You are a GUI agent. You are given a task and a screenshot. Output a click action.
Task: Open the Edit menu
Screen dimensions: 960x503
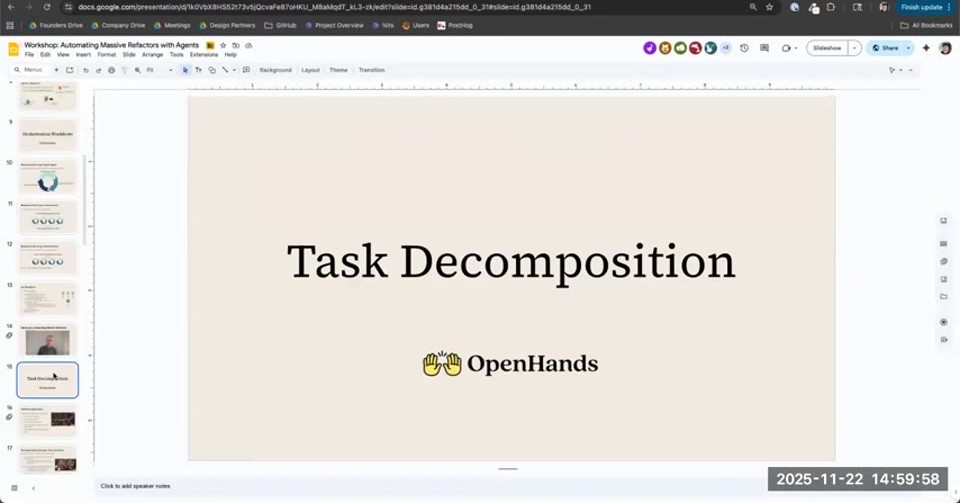(45, 54)
